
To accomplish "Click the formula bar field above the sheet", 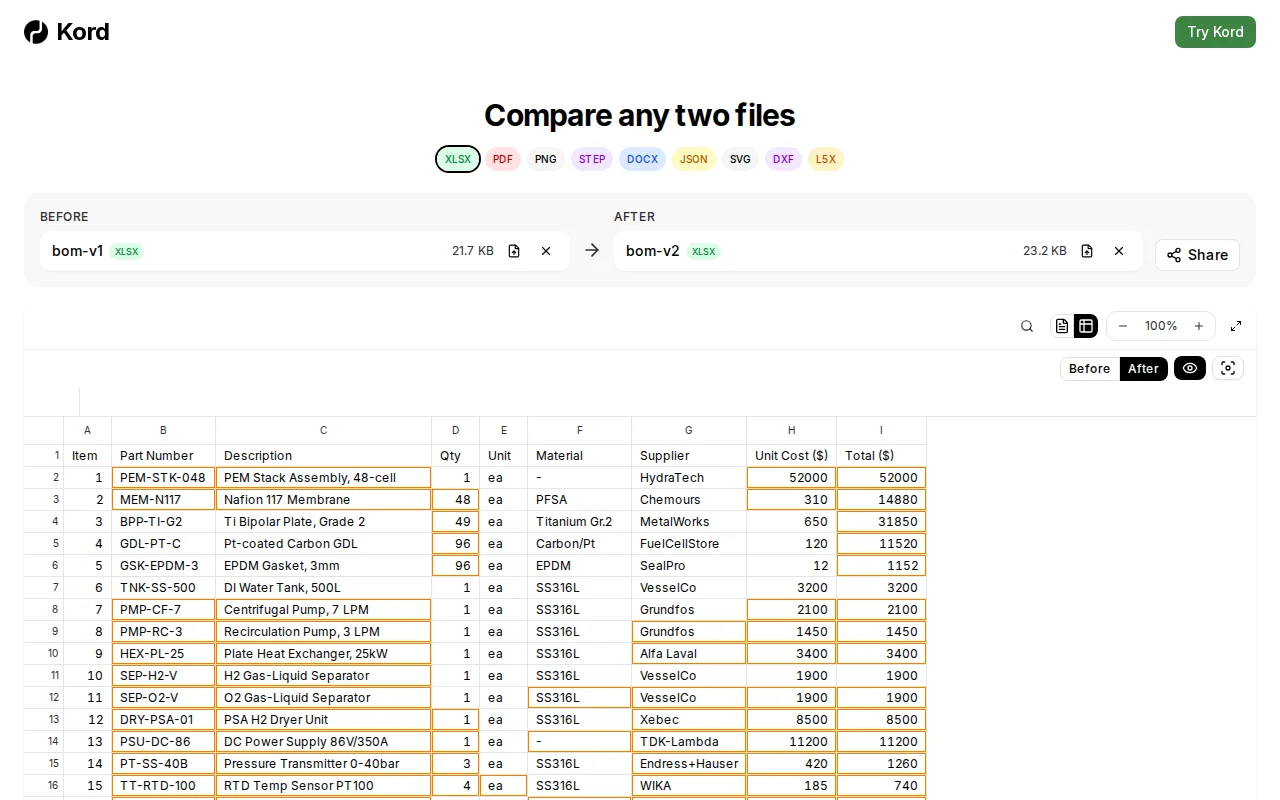I will tap(667, 401).
